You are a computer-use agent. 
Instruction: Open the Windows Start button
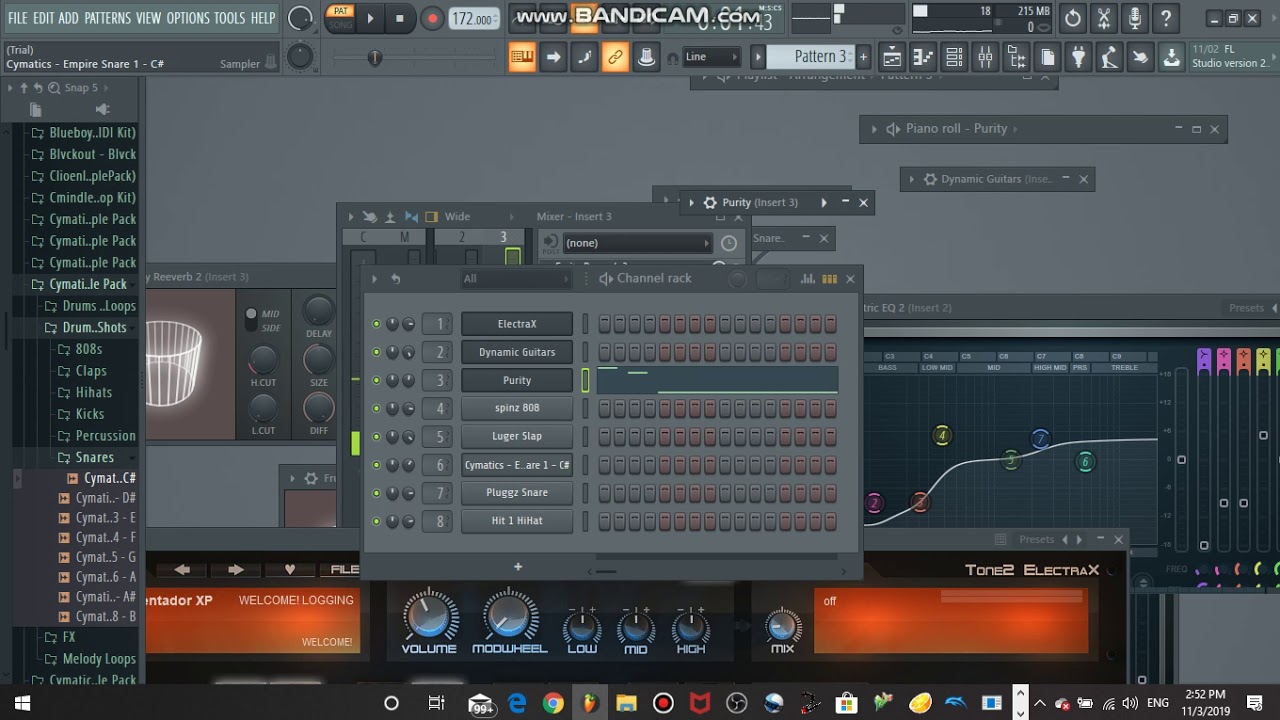[22, 704]
